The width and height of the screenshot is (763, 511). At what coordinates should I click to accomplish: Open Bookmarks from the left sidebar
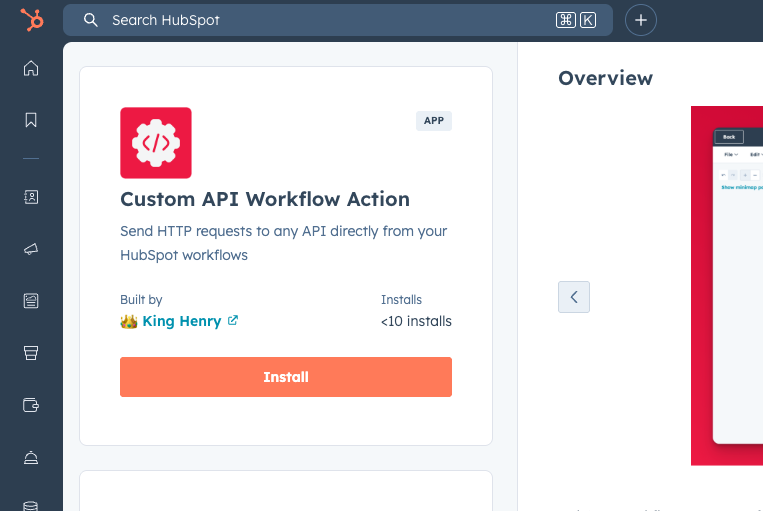(x=31, y=120)
